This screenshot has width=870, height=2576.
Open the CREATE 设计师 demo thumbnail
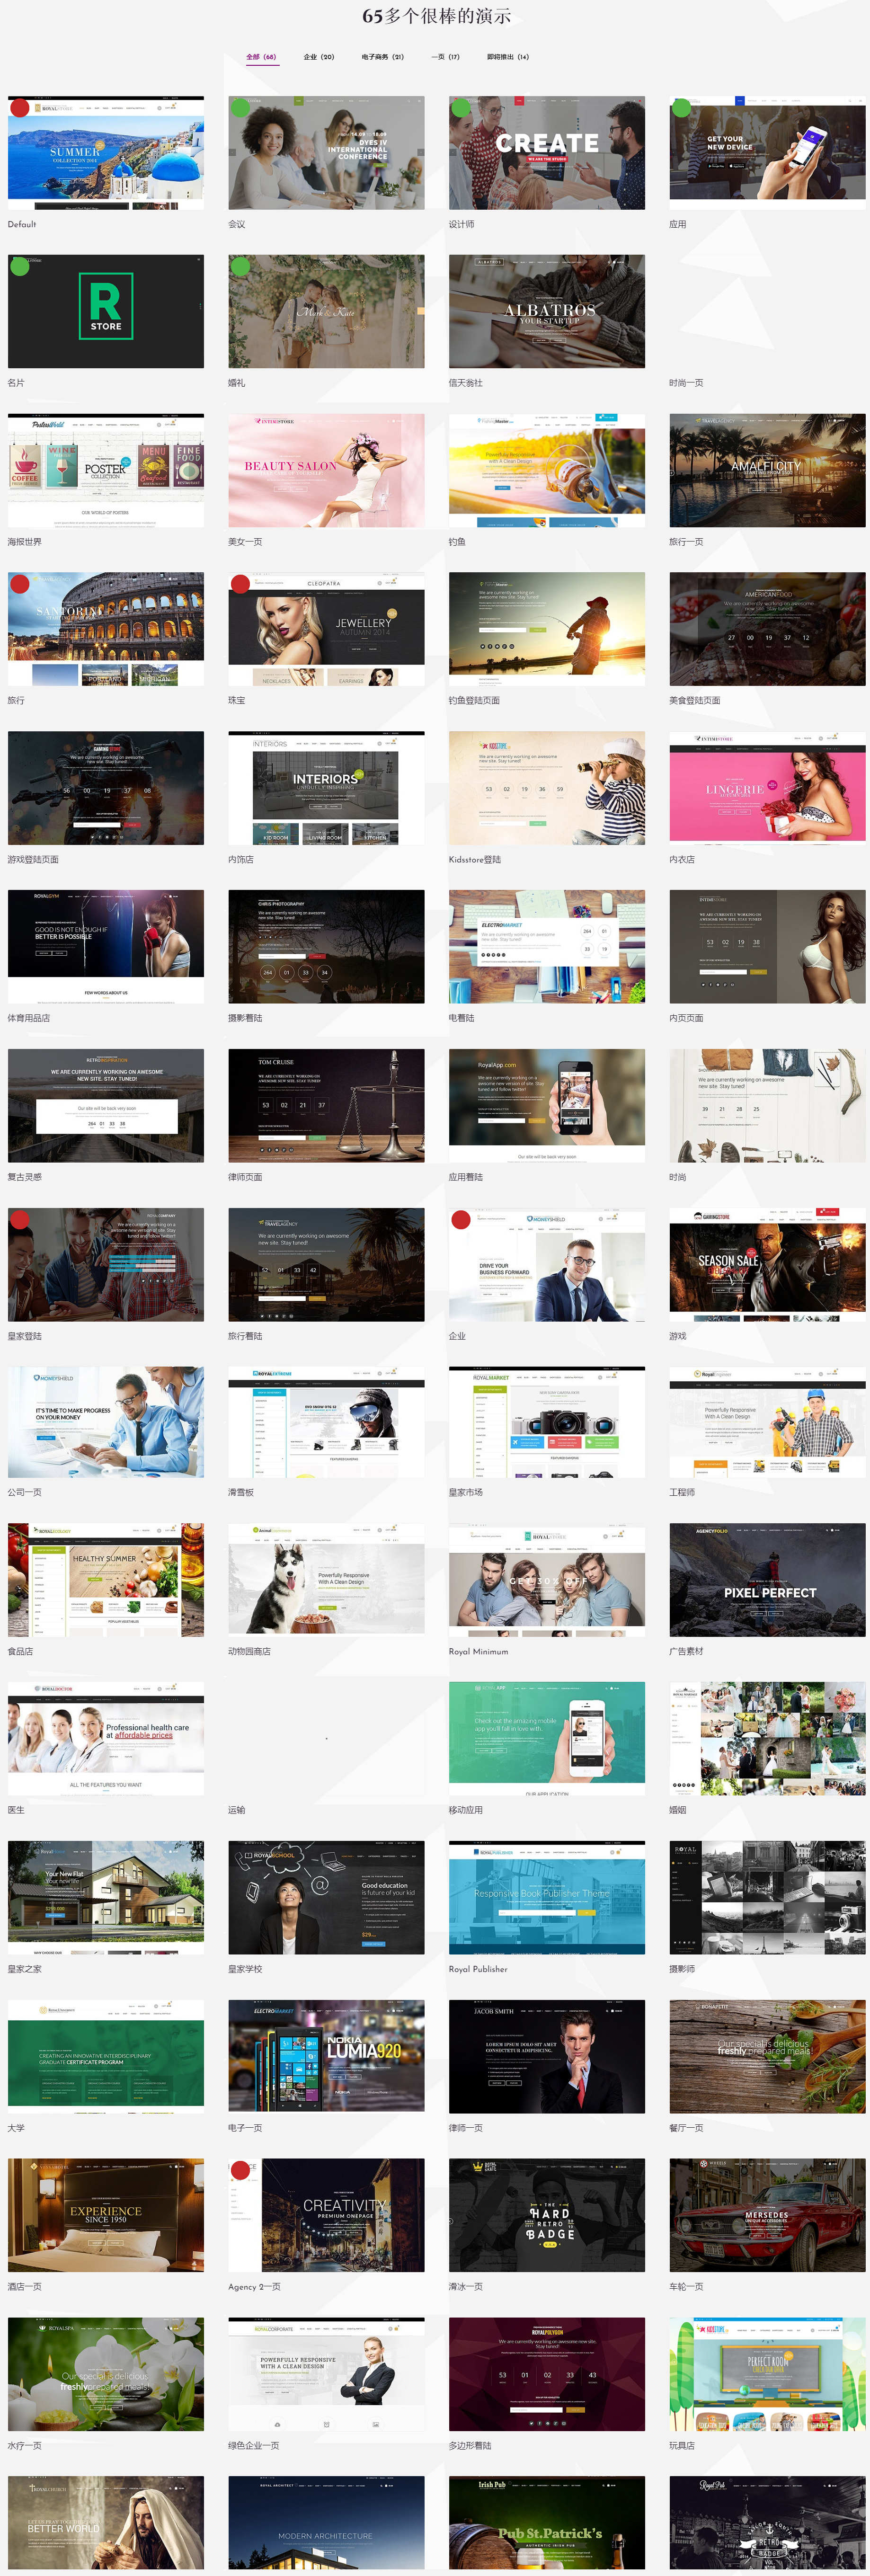pyautogui.click(x=547, y=153)
